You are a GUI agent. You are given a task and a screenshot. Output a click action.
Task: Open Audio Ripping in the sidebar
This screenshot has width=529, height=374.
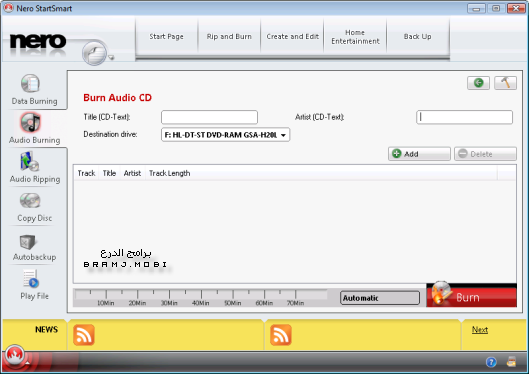pyautogui.click(x=35, y=167)
